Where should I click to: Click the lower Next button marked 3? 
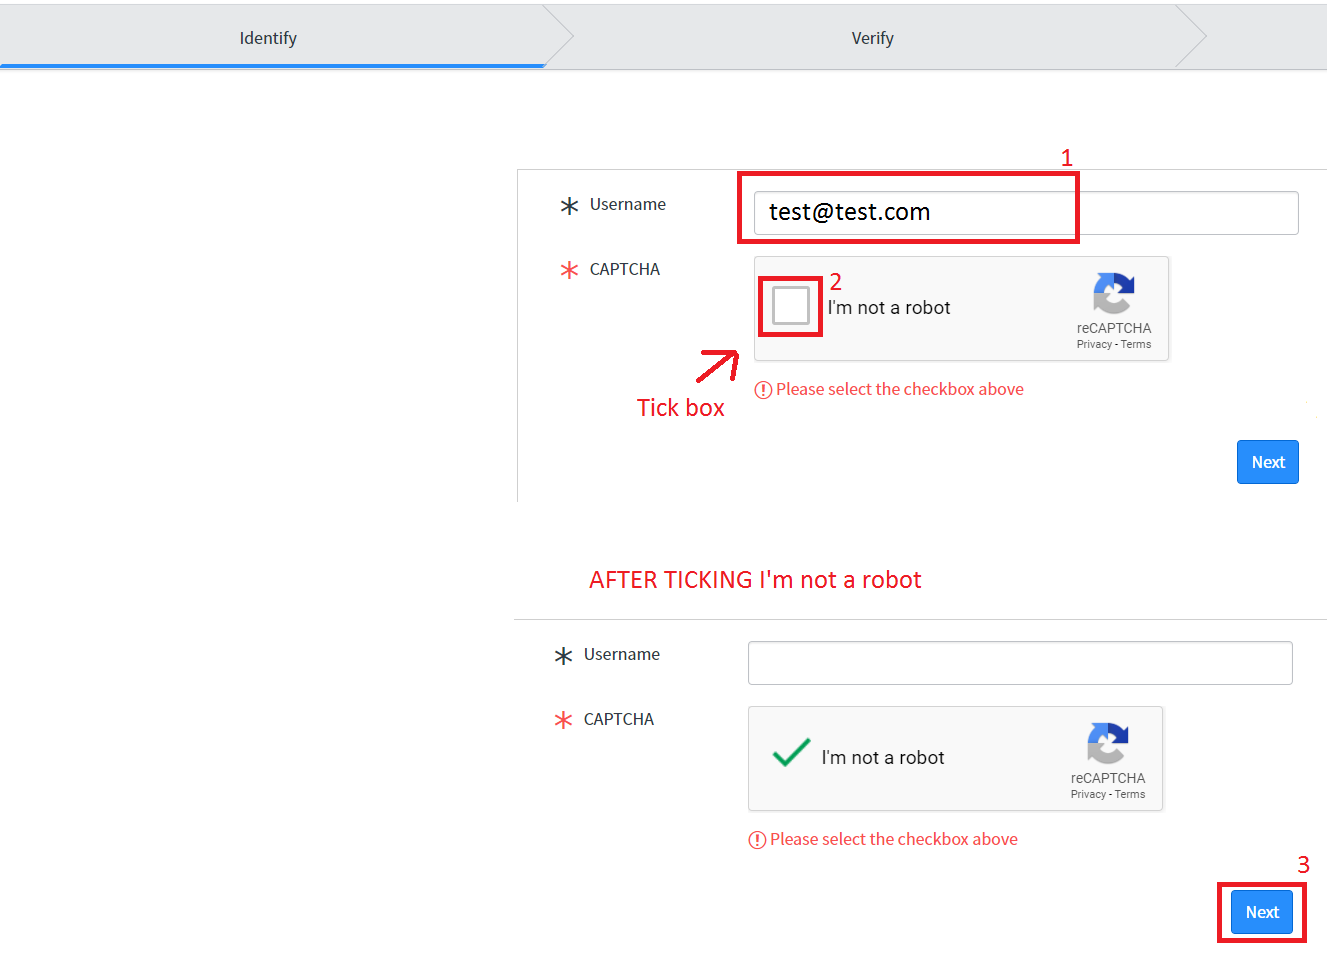[x=1262, y=912]
